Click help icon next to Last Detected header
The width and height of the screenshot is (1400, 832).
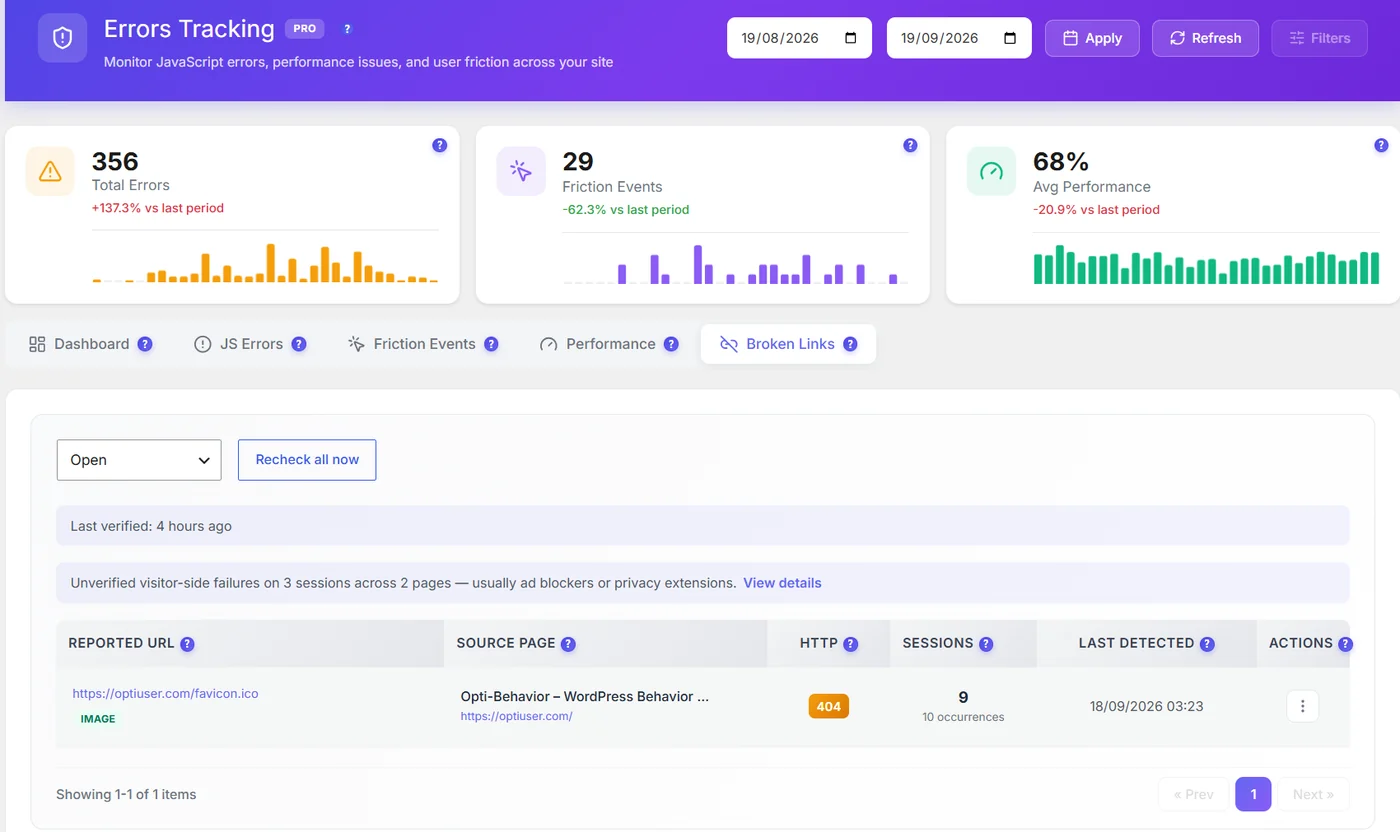[1207, 644]
